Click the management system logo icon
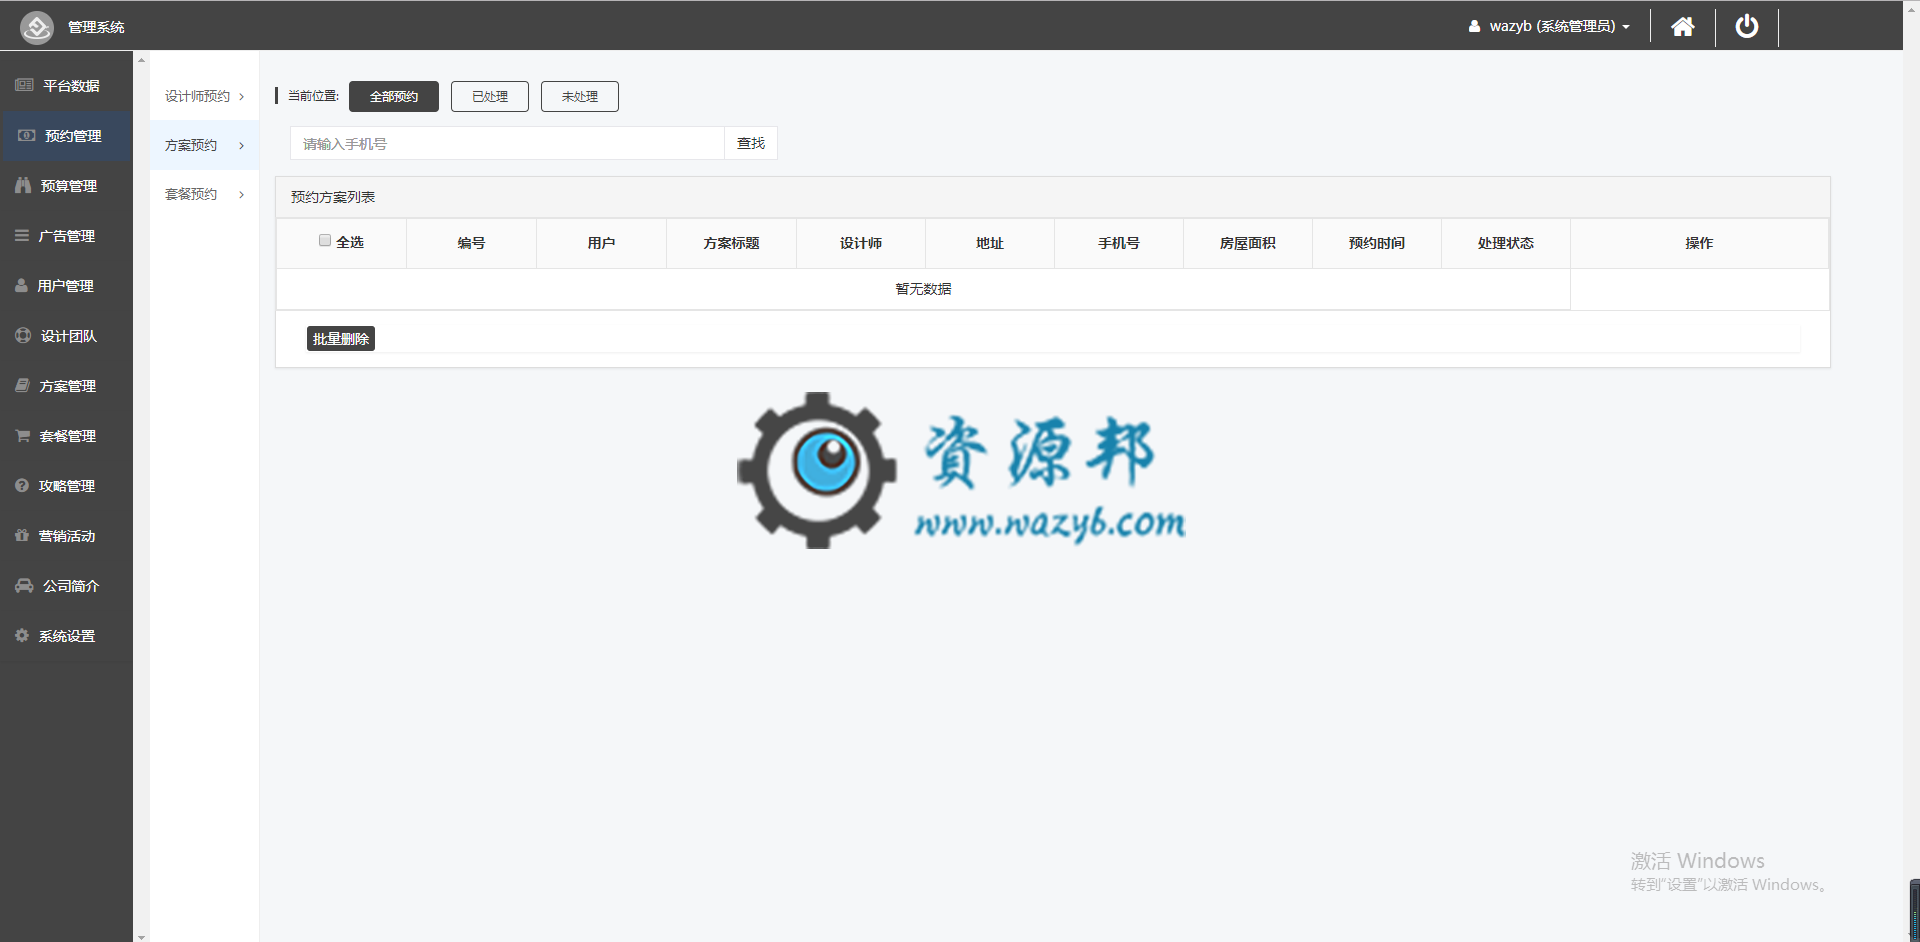 (37, 27)
